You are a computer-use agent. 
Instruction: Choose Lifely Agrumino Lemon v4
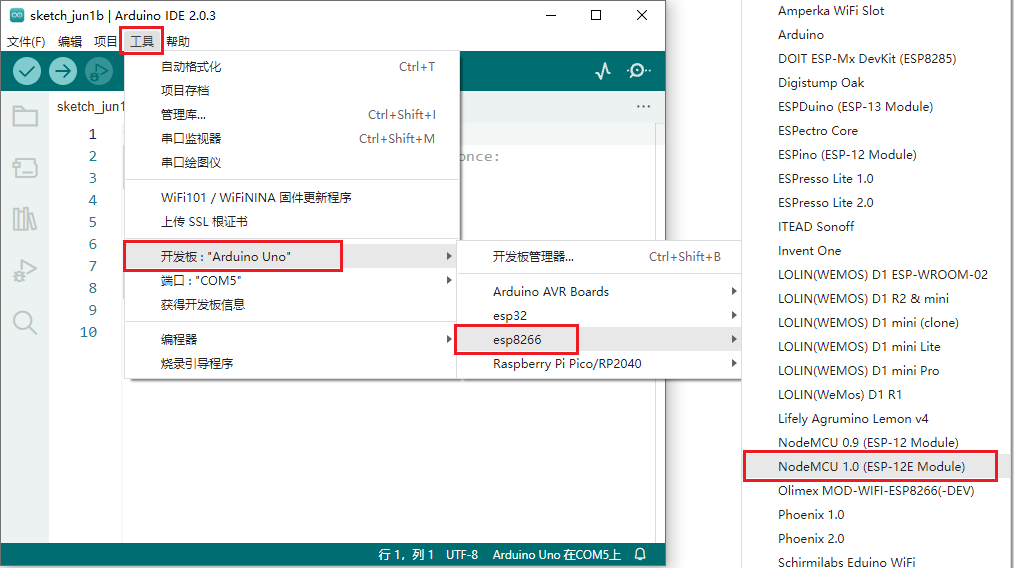(x=852, y=417)
